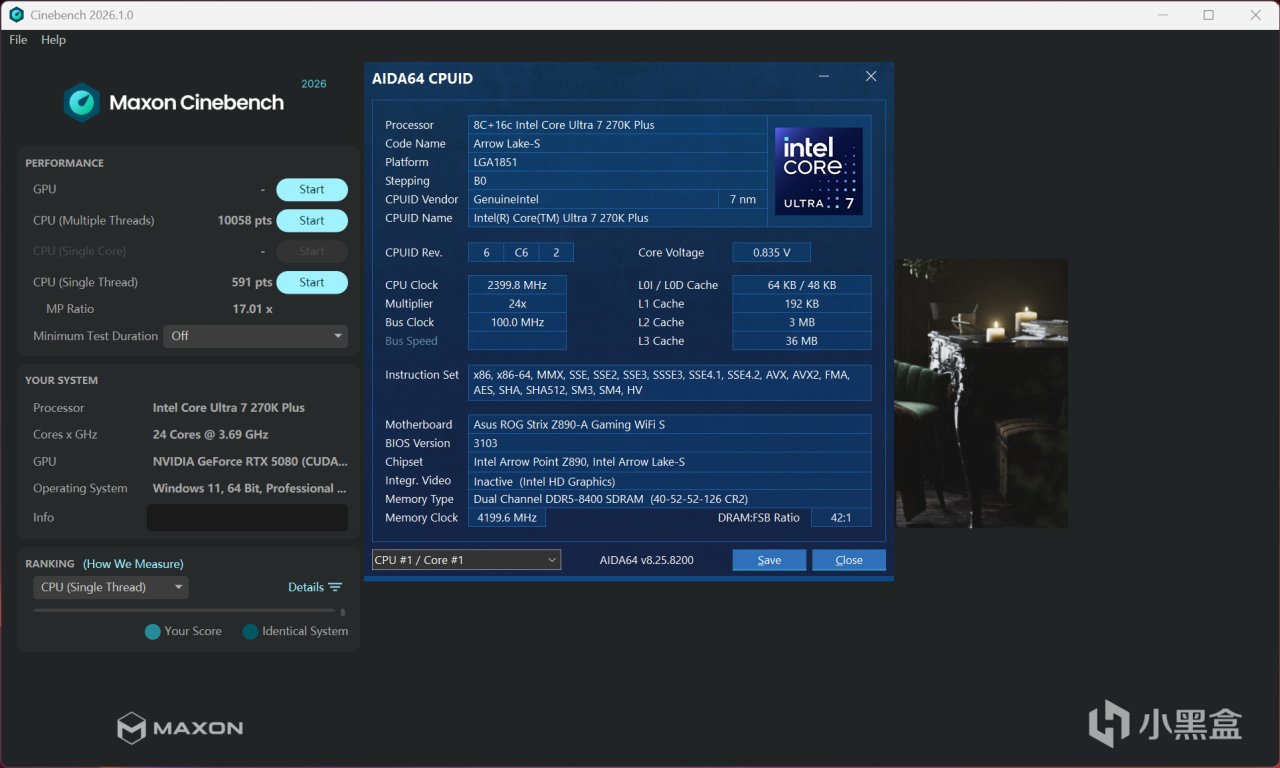The height and width of the screenshot is (768, 1280).
Task: Open the Minimum Test Duration dropdown
Action: pos(257,336)
